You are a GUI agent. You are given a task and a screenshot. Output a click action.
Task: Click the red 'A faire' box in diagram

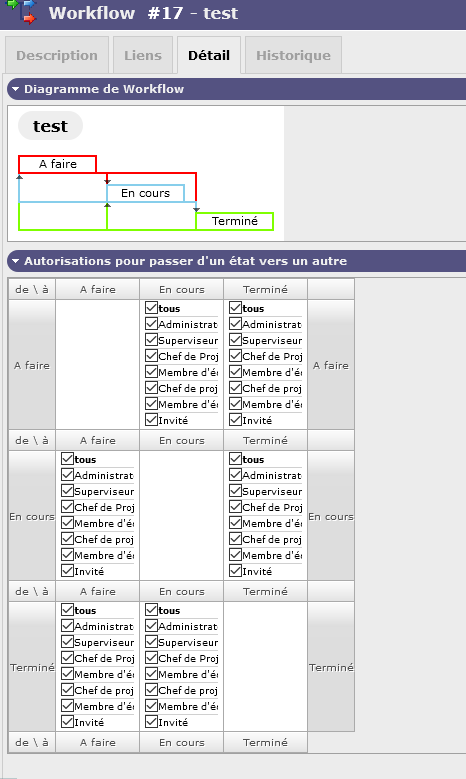tap(58, 164)
